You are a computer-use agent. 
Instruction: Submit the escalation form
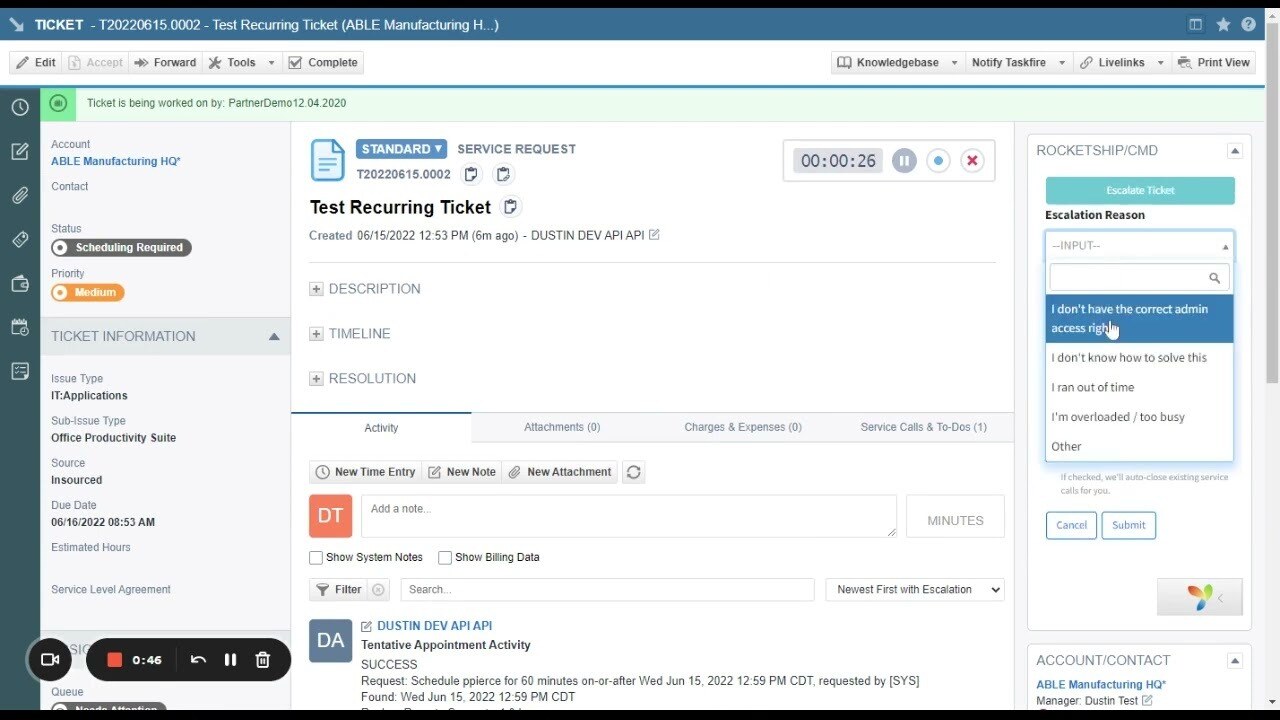click(1129, 526)
